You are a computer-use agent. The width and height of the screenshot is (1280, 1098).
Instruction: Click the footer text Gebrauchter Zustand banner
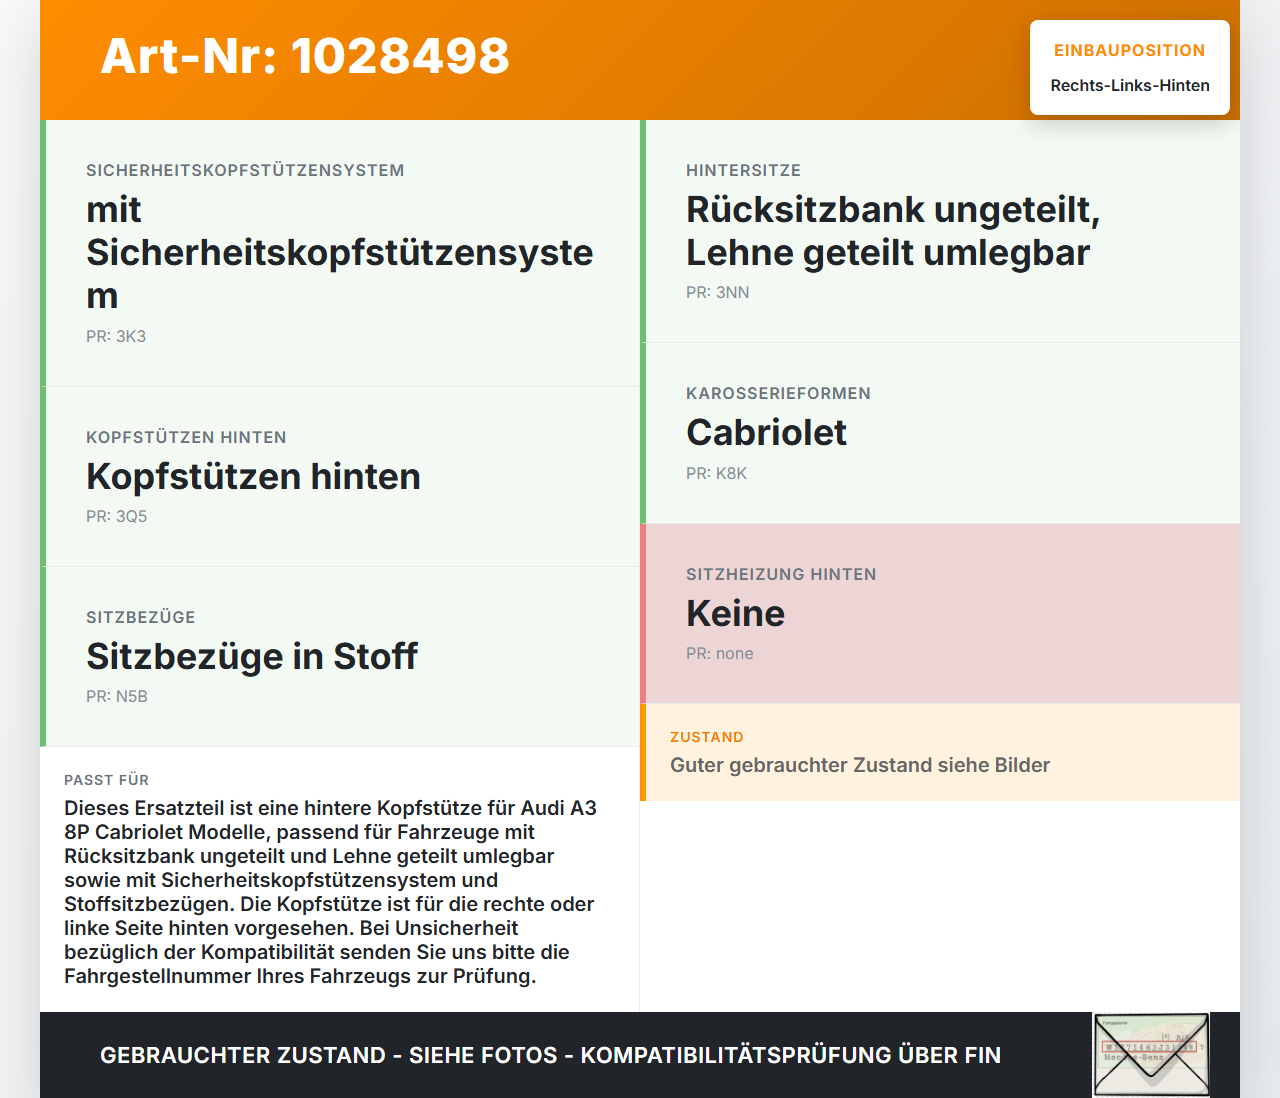pos(550,1055)
